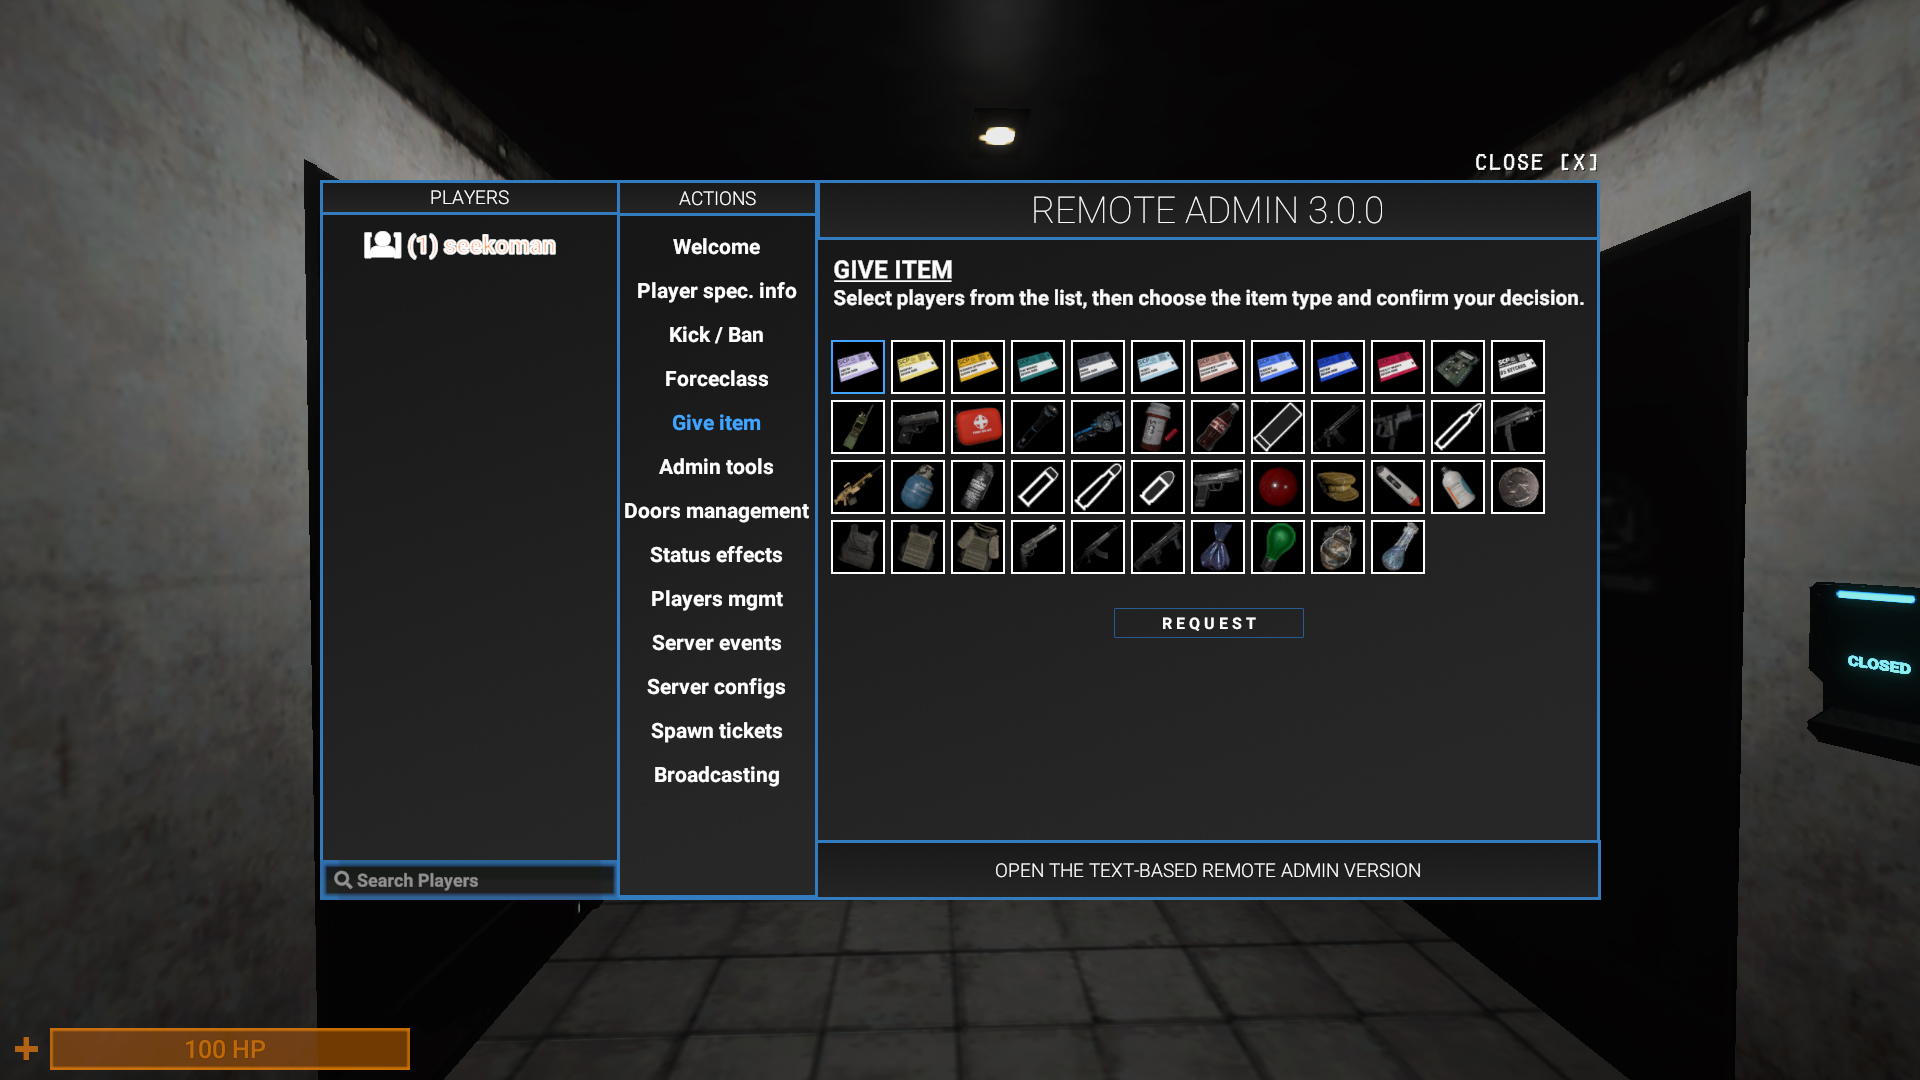
Task: Pick the red keycard item
Action: [x=1397, y=367]
